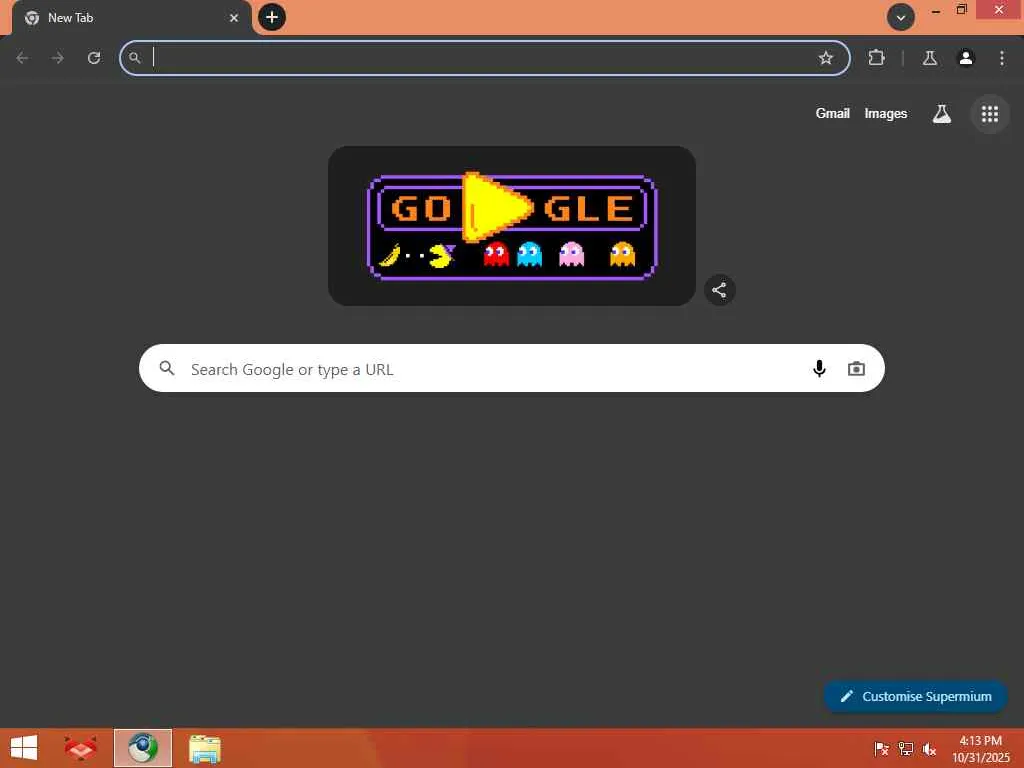Image resolution: width=1024 pixels, height=768 pixels.
Task: Open the Images link
Action: tap(886, 114)
